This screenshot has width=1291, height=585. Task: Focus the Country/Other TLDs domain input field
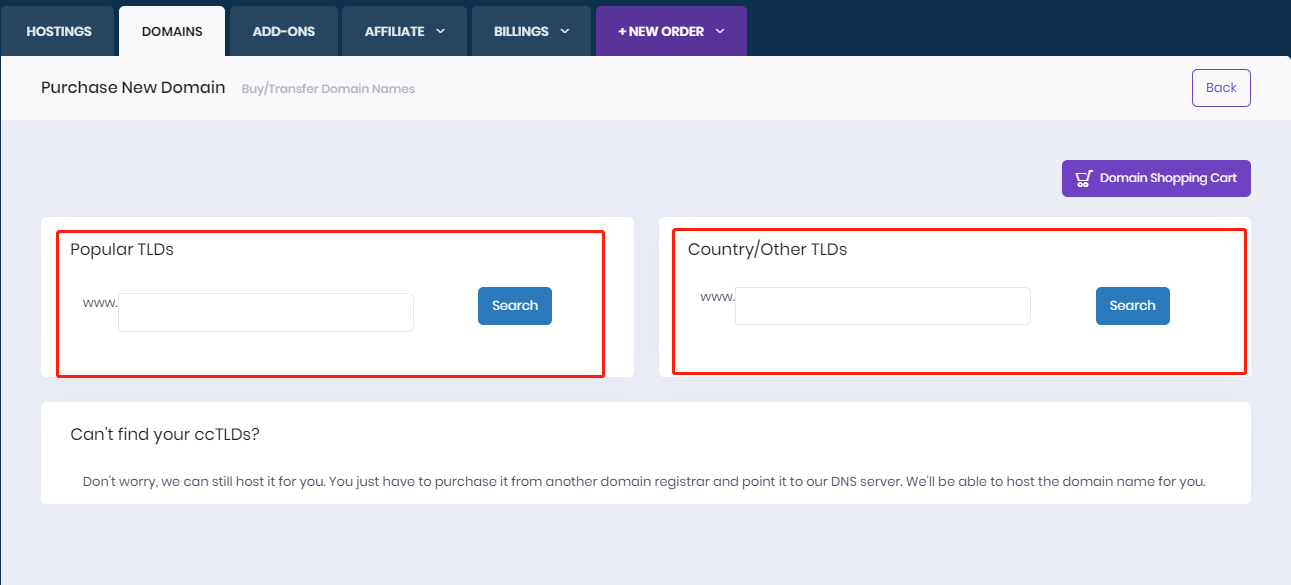click(x=882, y=306)
